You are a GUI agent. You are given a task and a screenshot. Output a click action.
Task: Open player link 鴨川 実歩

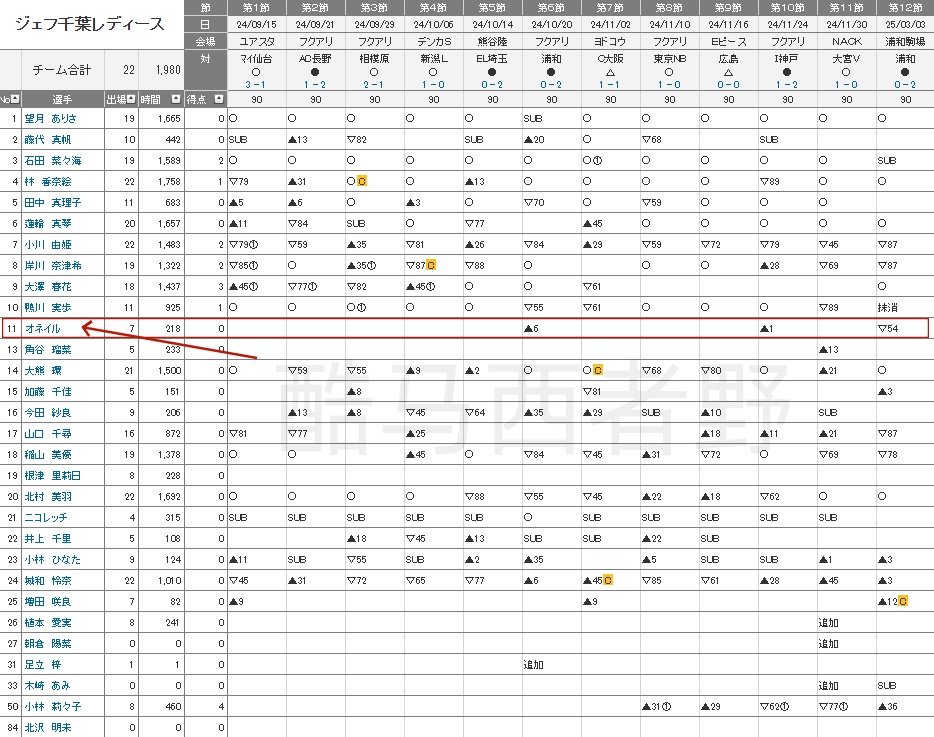coord(48,307)
